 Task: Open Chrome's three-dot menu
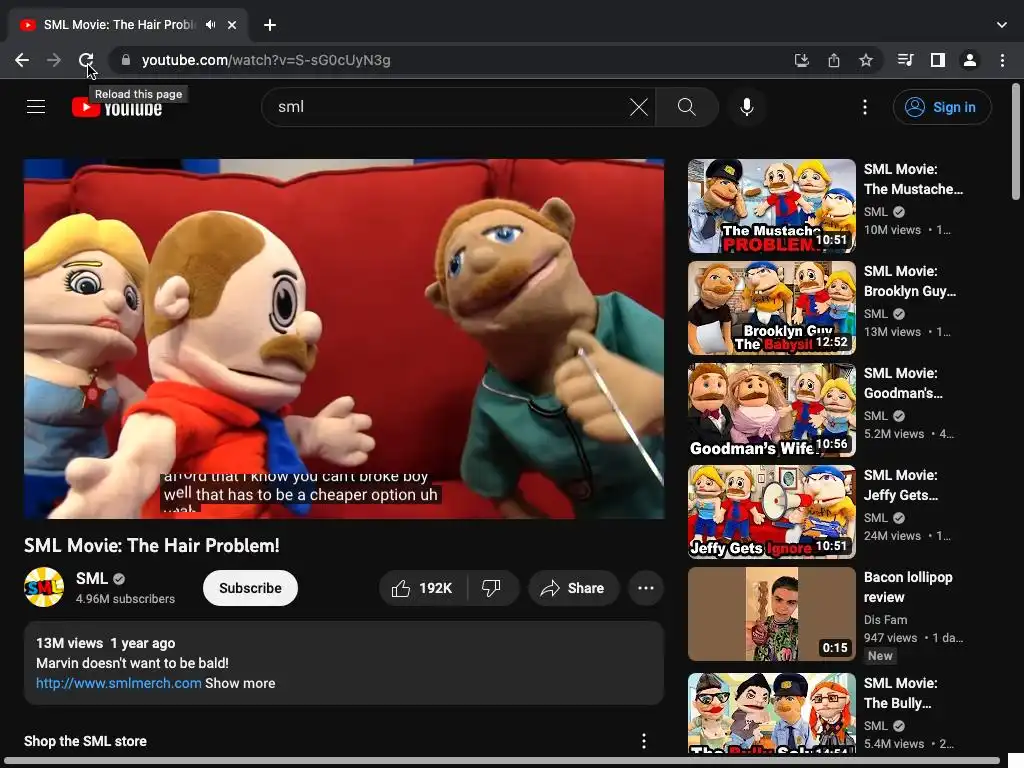pyautogui.click(x=1002, y=60)
